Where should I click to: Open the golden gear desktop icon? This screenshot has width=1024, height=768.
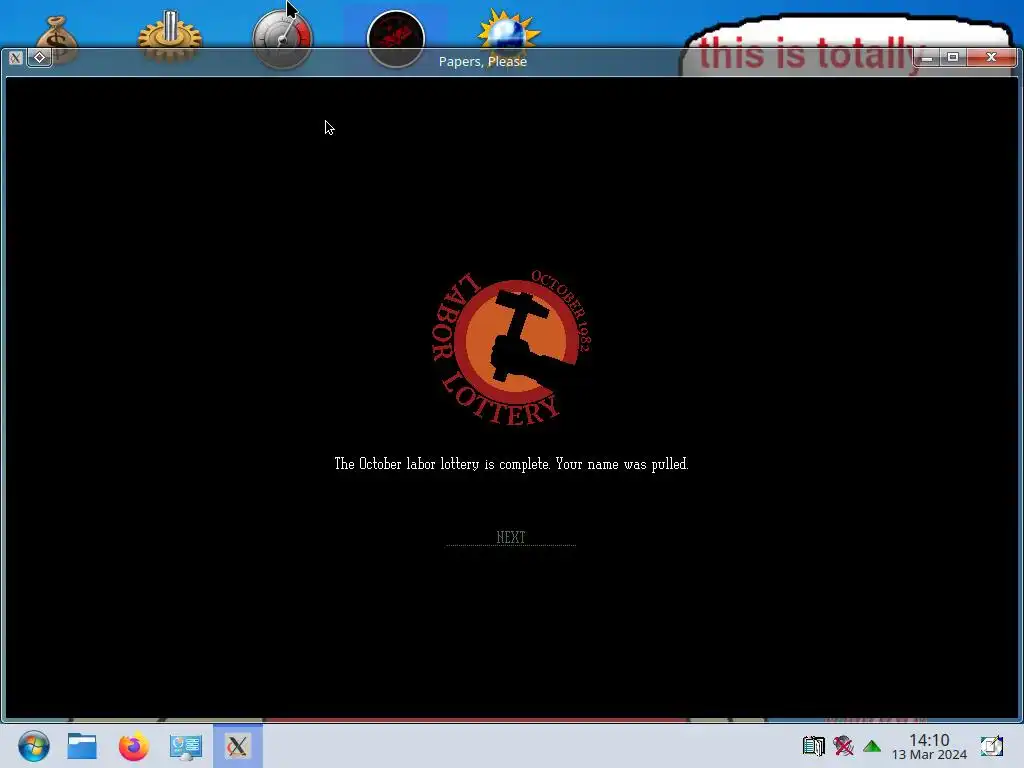[170, 37]
